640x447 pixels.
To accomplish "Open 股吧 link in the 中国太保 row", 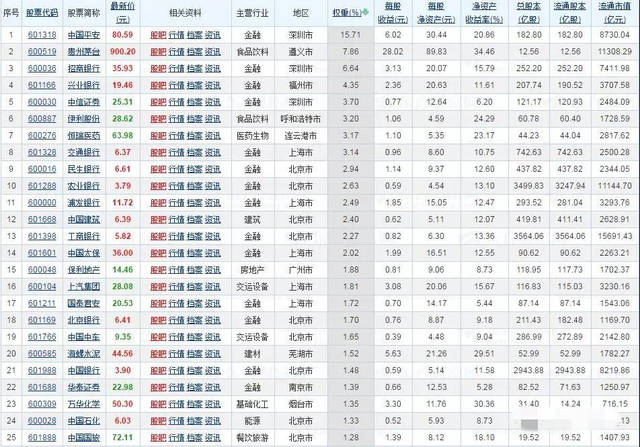I will (158, 253).
